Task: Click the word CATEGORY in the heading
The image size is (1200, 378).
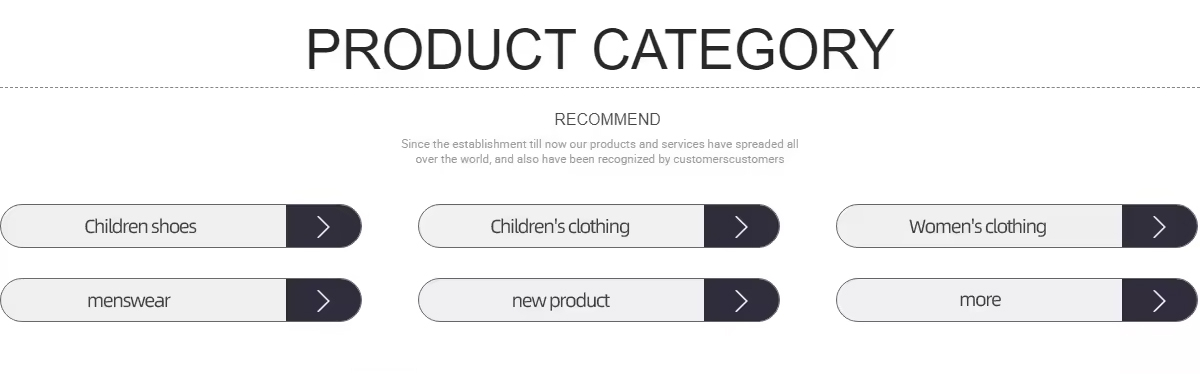Action: click(743, 49)
